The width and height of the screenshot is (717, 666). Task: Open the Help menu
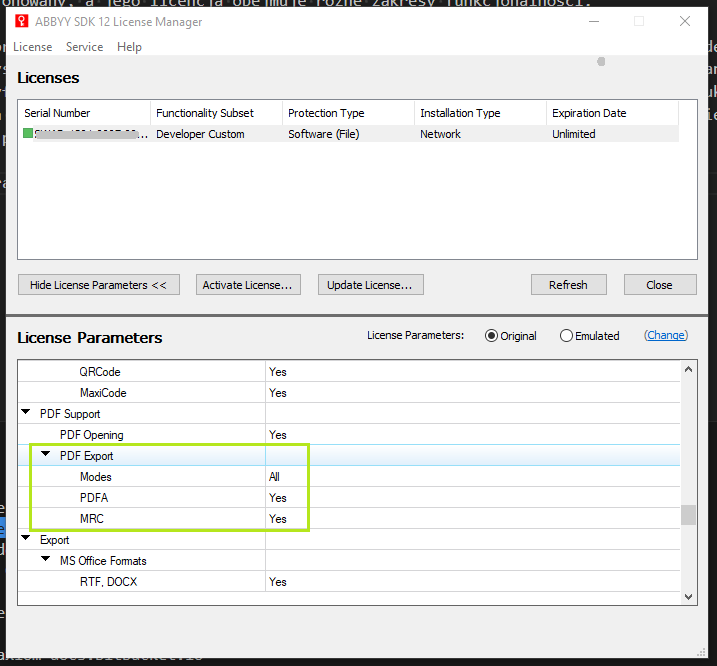(x=129, y=47)
